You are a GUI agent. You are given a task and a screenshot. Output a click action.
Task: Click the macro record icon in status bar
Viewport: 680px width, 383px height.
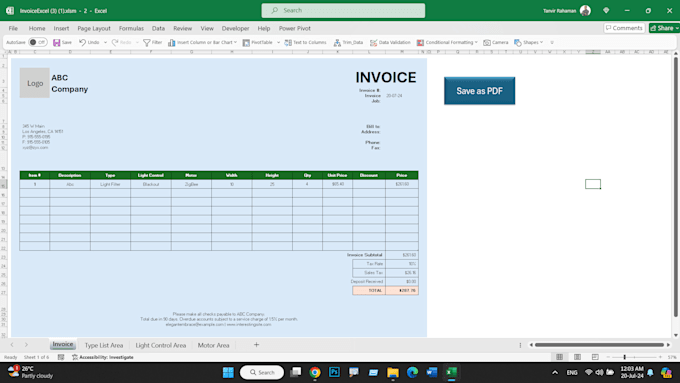pyautogui.click(x=61, y=357)
